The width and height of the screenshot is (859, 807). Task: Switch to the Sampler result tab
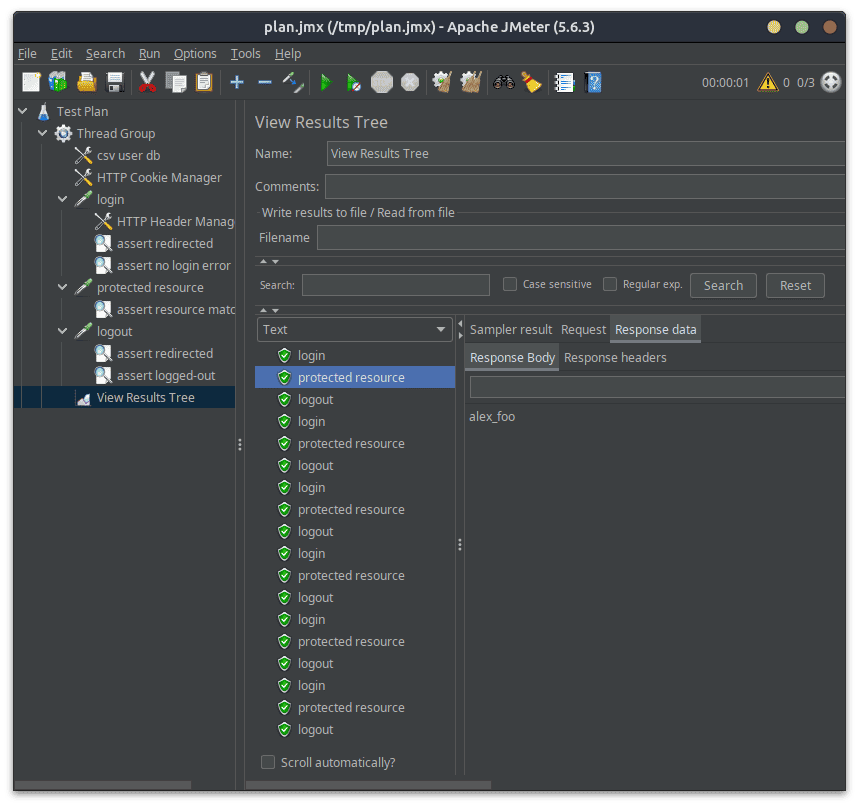click(x=510, y=329)
